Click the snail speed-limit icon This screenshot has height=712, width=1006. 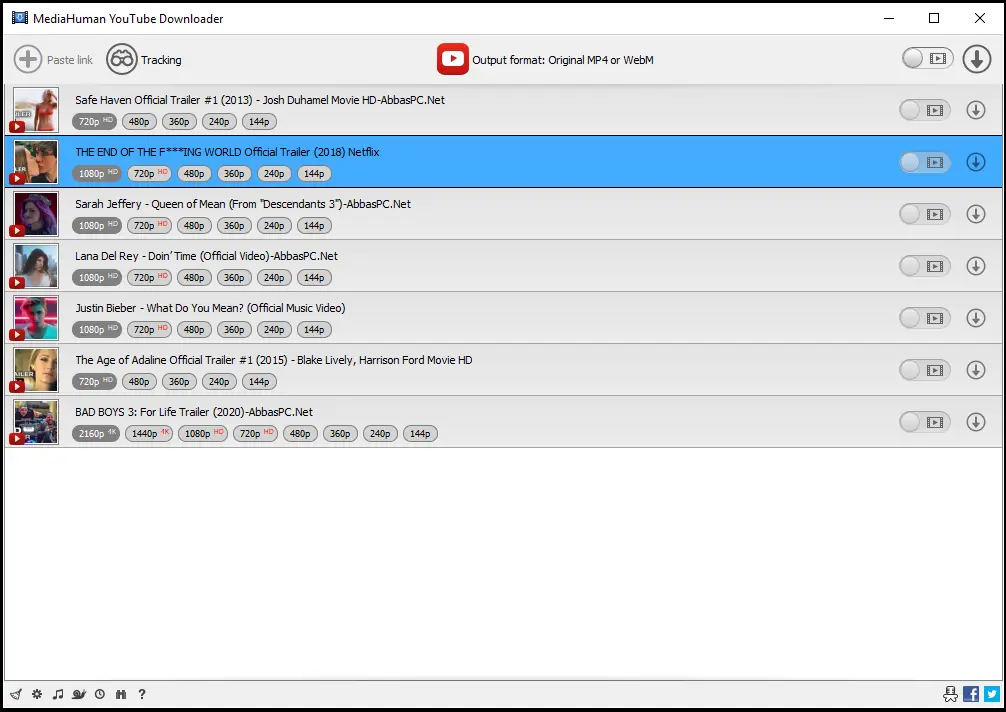79,694
